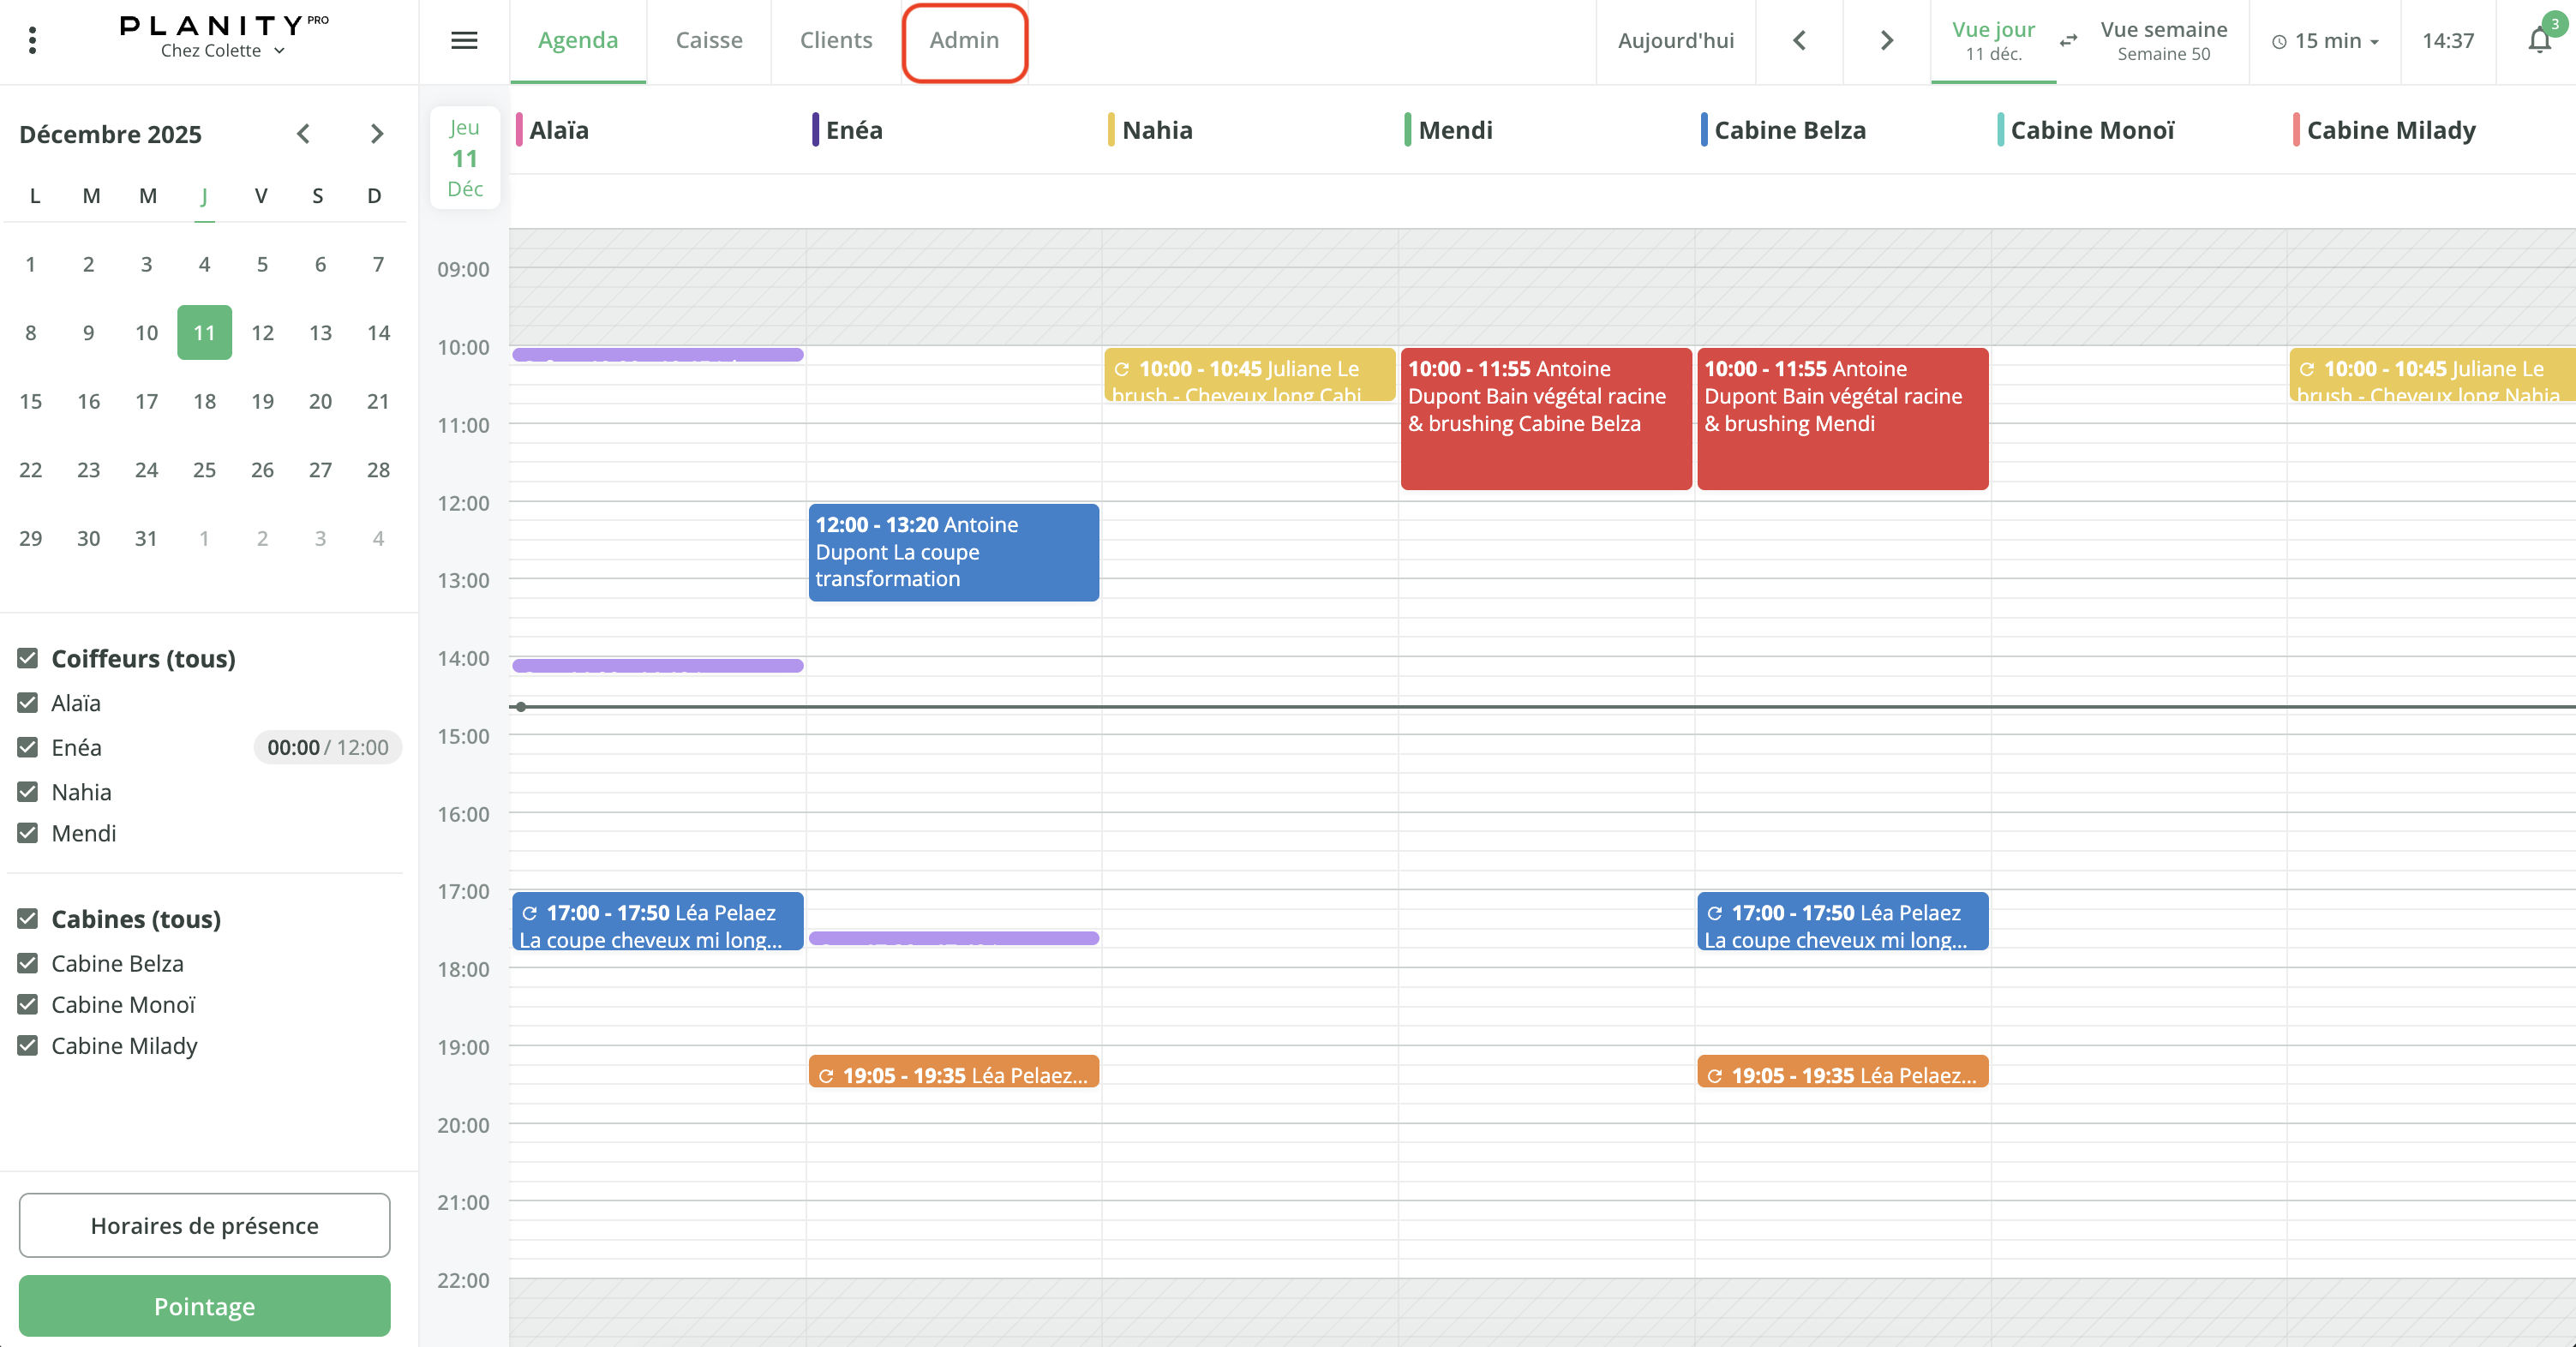Go to next month in mini calendar

click(377, 133)
